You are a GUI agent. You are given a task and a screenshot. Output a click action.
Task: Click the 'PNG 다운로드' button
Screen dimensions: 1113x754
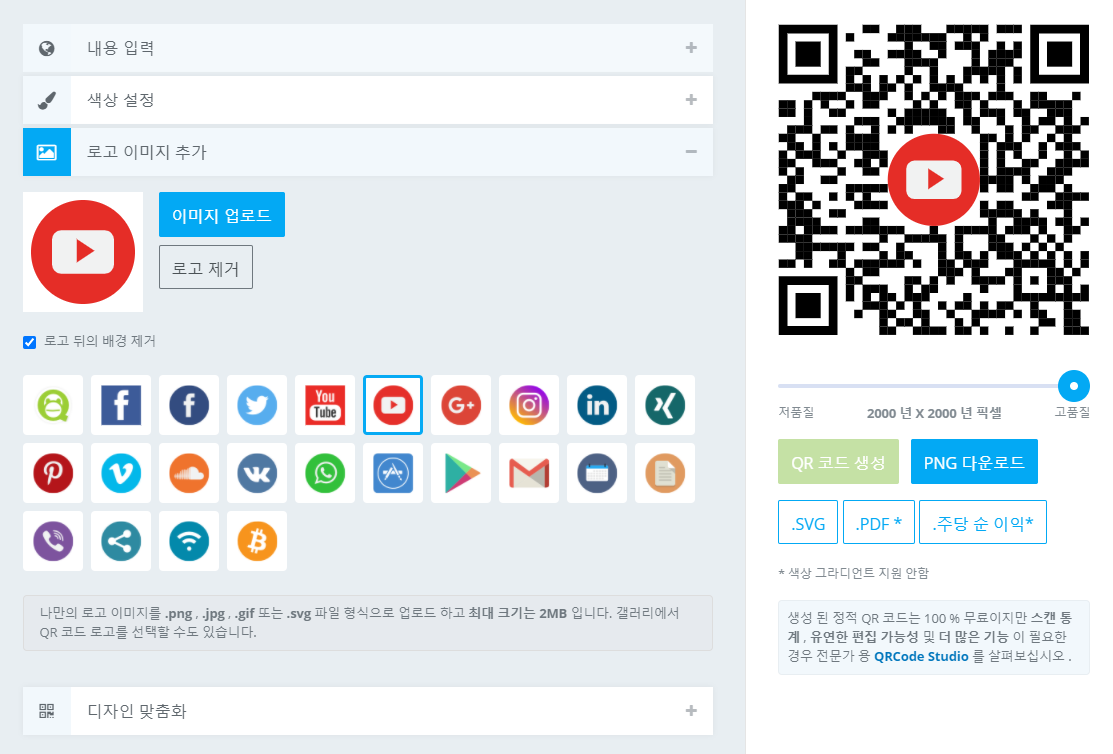pyautogui.click(x=974, y=462)
